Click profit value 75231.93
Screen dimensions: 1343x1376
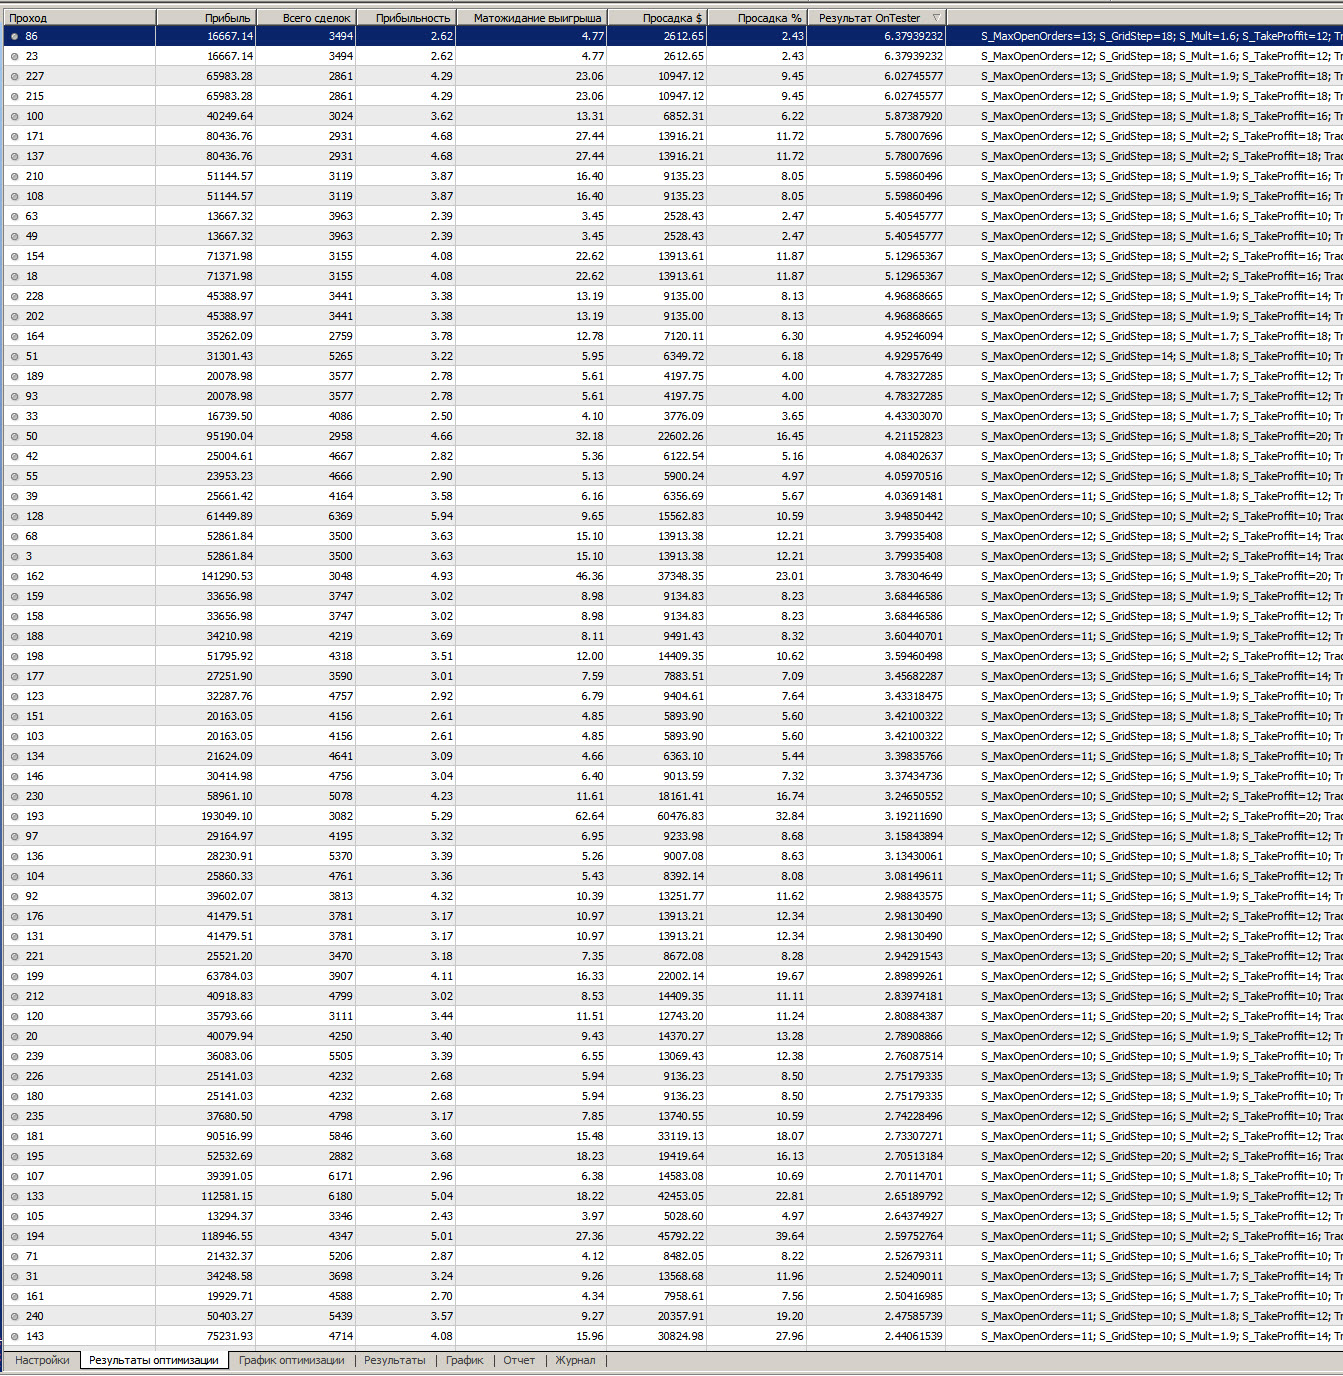pos(230,1336)
